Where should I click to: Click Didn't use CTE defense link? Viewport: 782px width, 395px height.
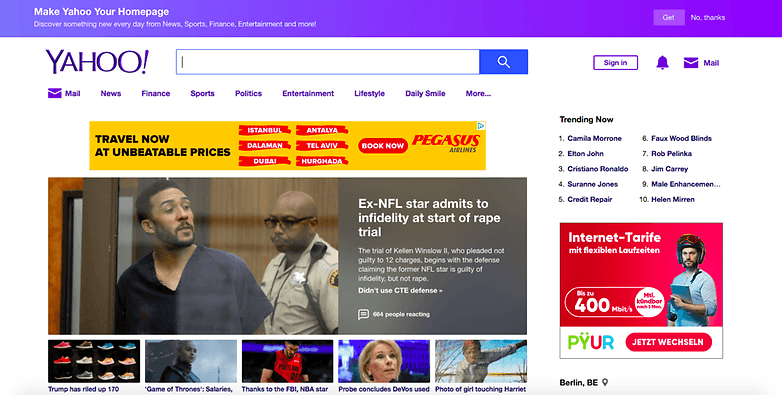coord(400,290)
